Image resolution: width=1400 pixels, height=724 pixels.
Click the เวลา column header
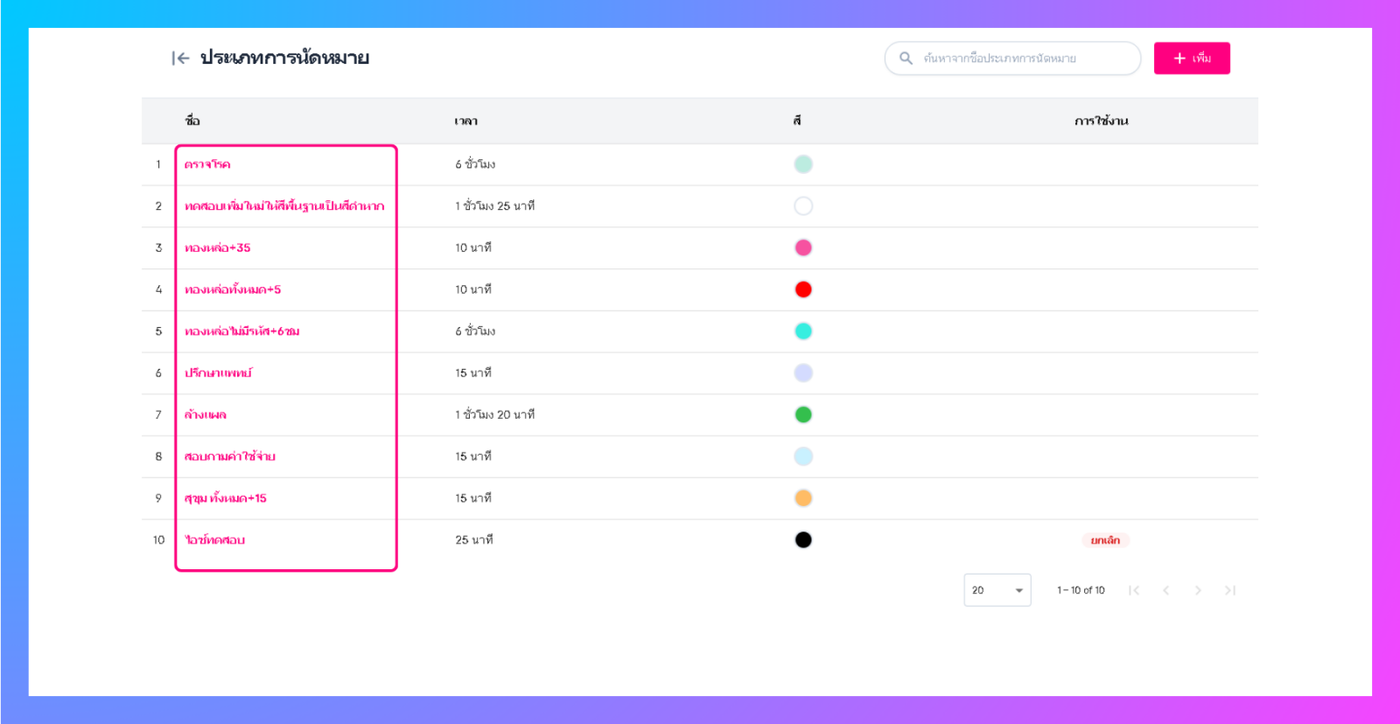465,121
